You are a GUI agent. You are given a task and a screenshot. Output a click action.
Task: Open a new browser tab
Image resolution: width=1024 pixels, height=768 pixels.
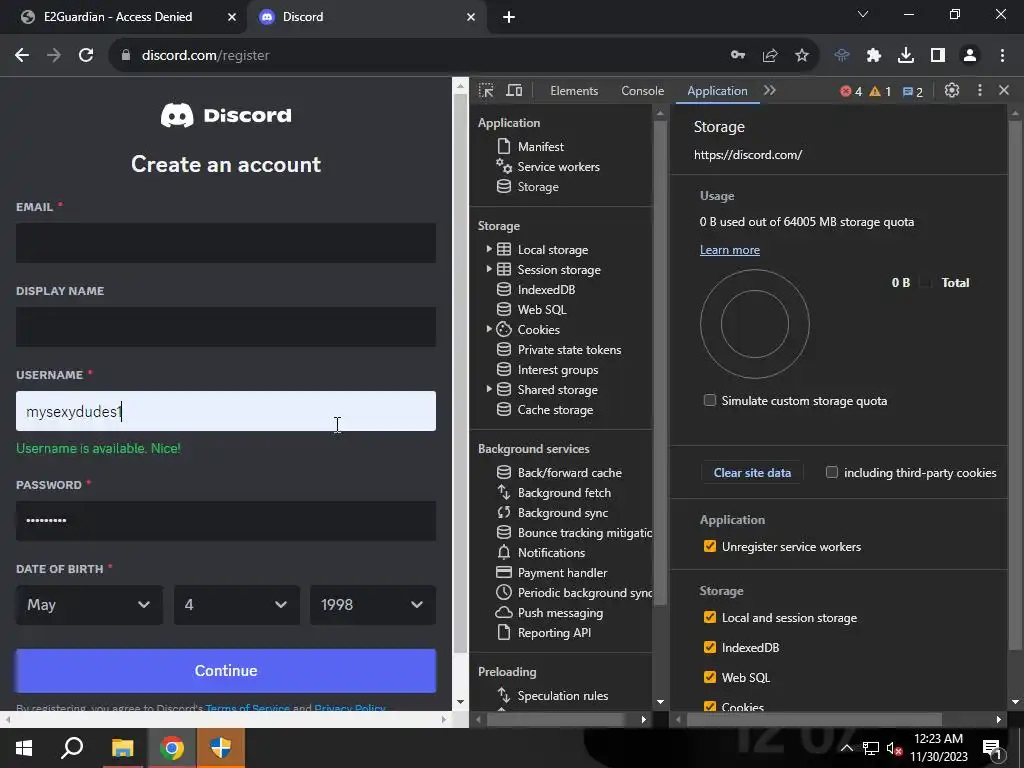point(509,17)
